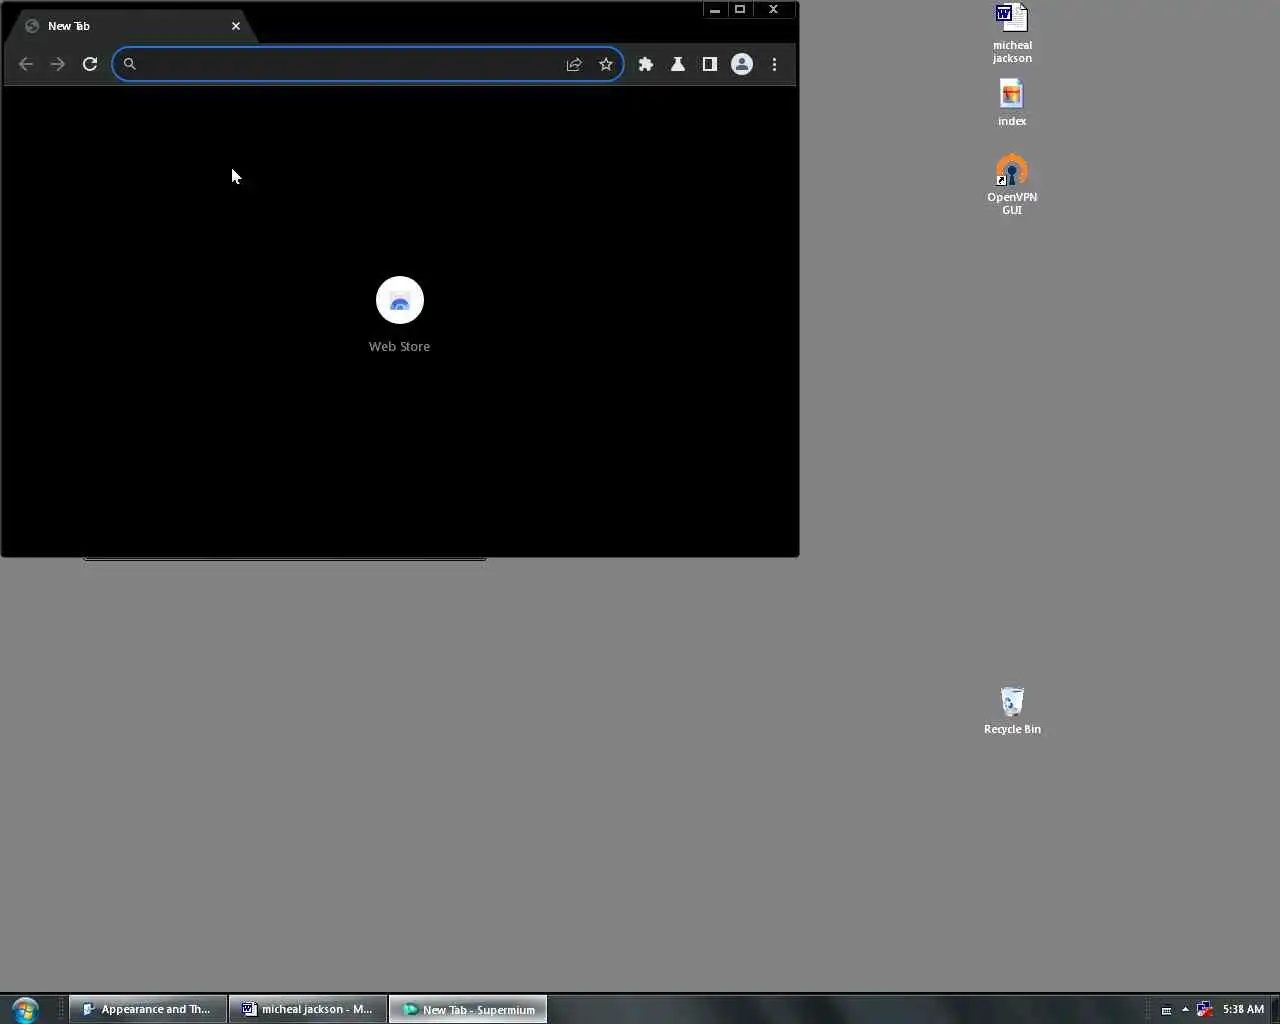This screenshot has height=1024, width=1280.
Task: Switch to micheal jackson Word taskbar window
Action: point(308,1009)
